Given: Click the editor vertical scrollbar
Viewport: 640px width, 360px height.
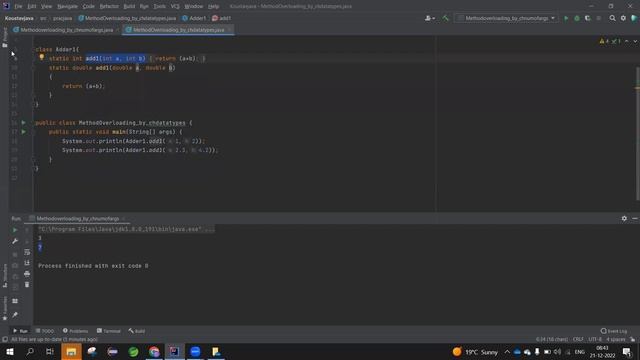Looking at the screenshot, I should tap(637, 133).
